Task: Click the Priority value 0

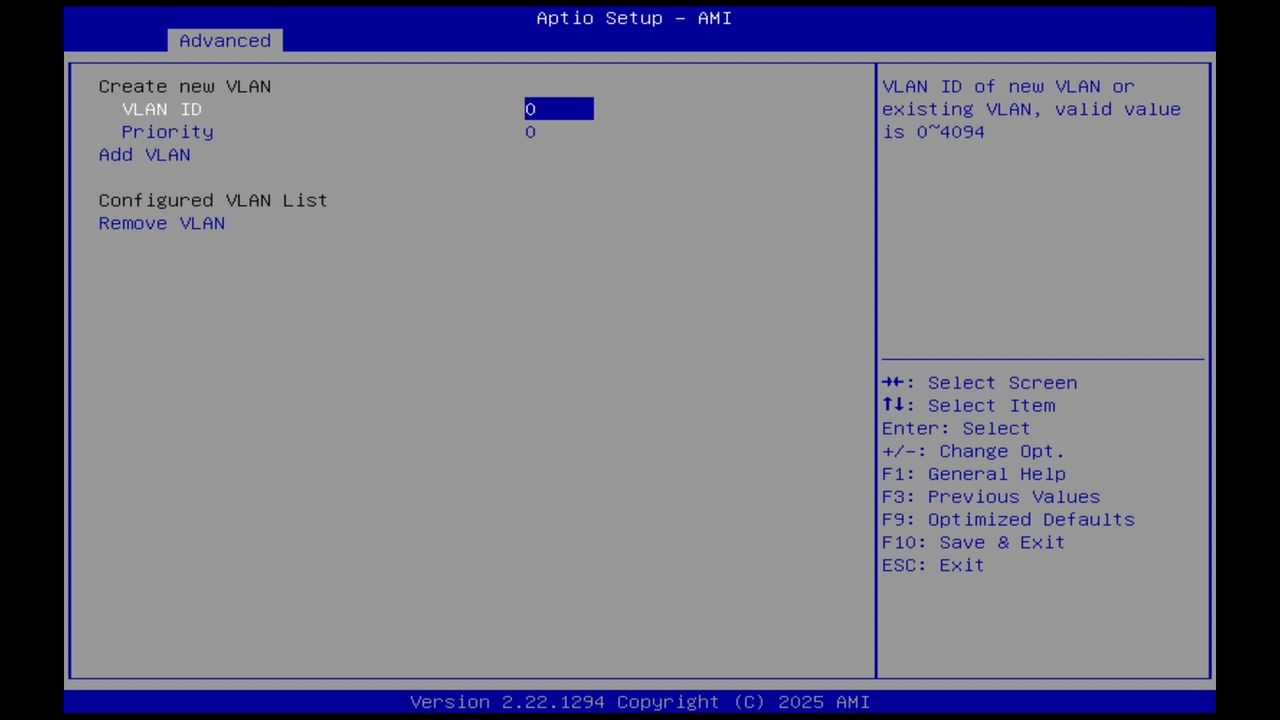Action: click(x=530, y=131)
